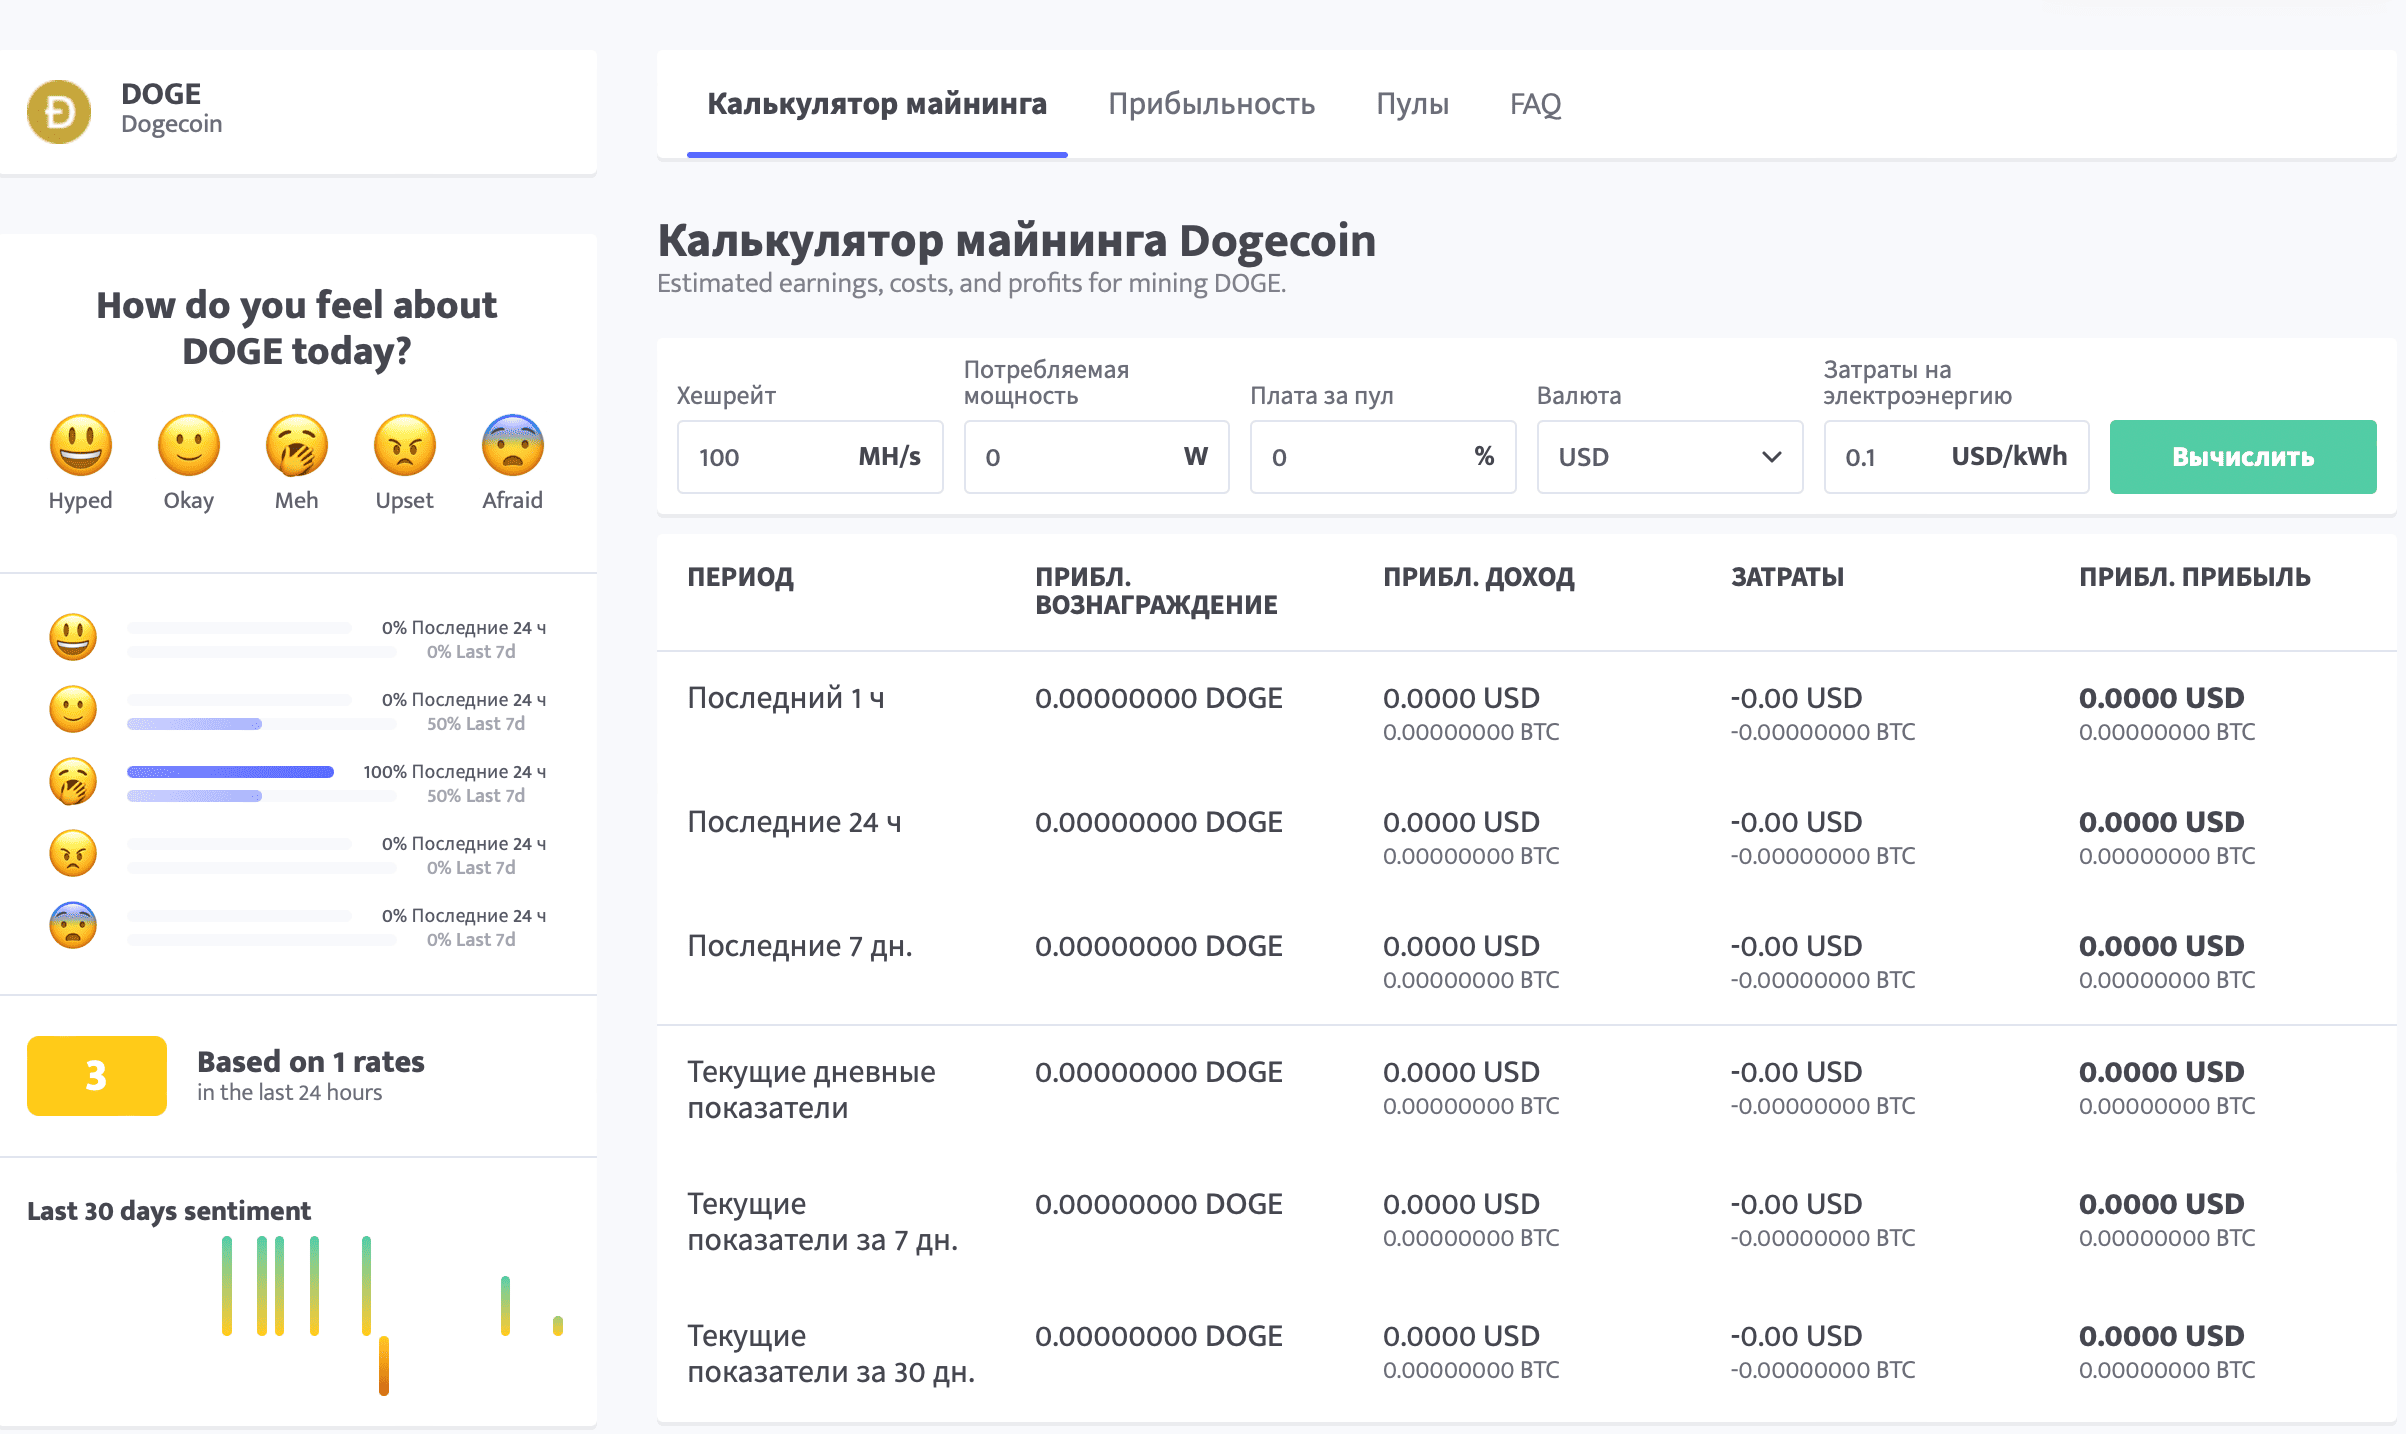
Task: Open the Пулы tab
Action: tap(1412, 104)
